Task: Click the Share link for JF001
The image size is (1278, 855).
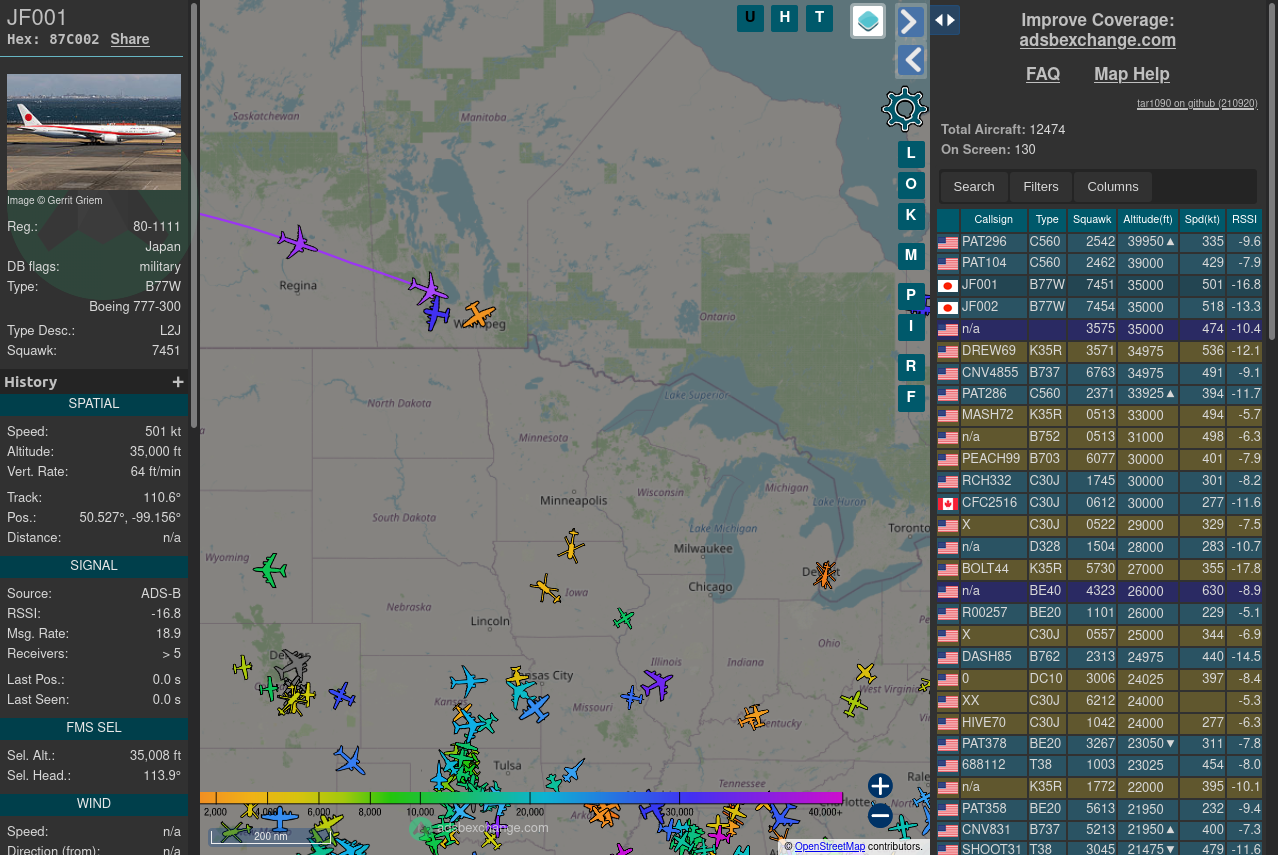Action: click(130, 39)
